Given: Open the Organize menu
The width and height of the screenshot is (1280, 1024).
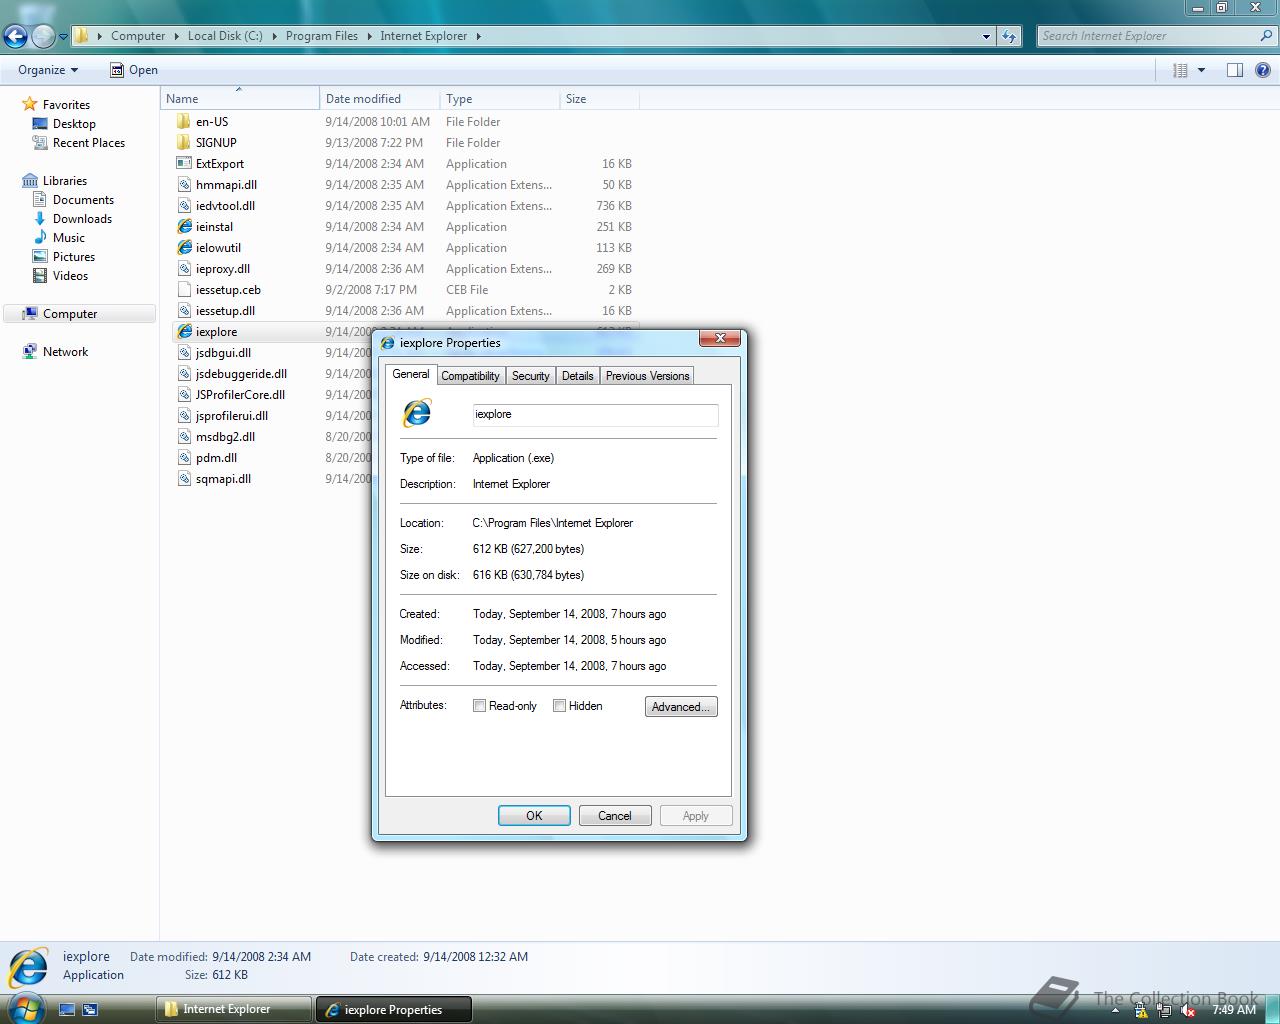Looking at the screenshot, I should [48, 70].
